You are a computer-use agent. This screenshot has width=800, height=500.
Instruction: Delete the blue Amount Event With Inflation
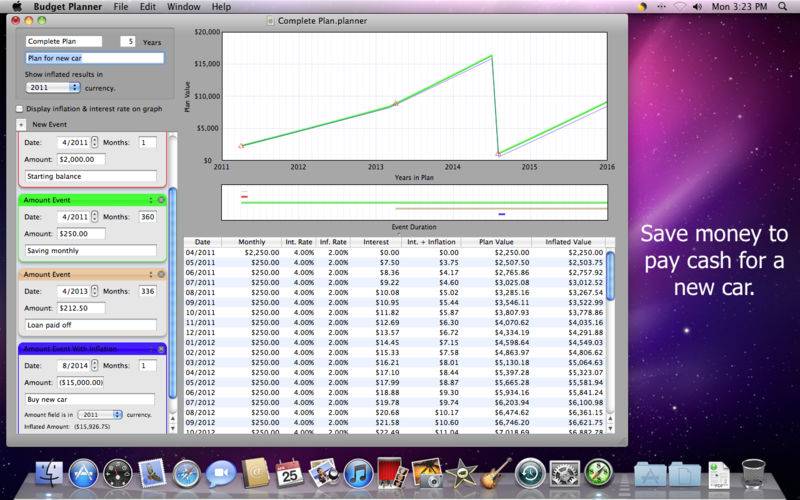click(x=161, y=349)
